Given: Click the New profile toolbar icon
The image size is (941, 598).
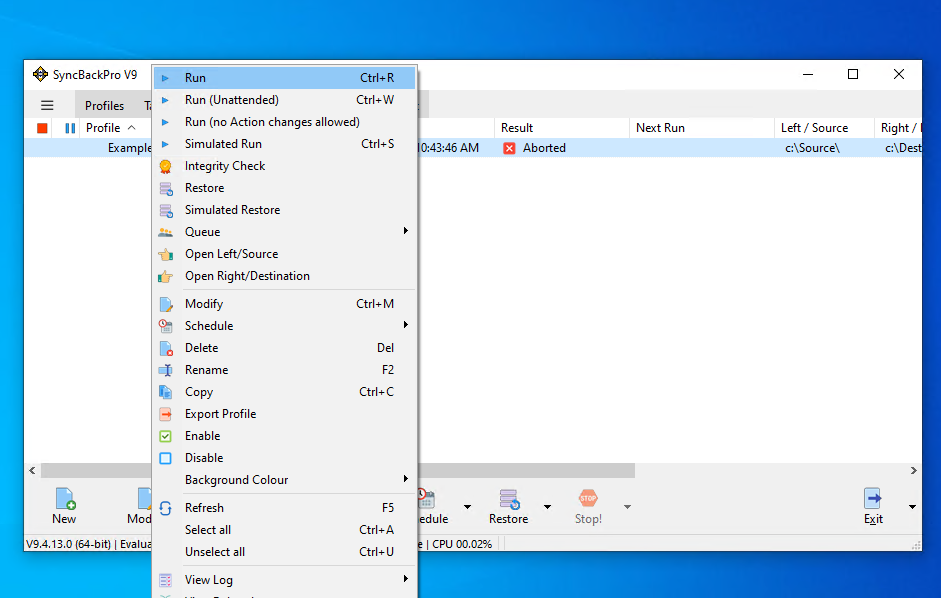Looking at the screenshot, I should [64, 498].
